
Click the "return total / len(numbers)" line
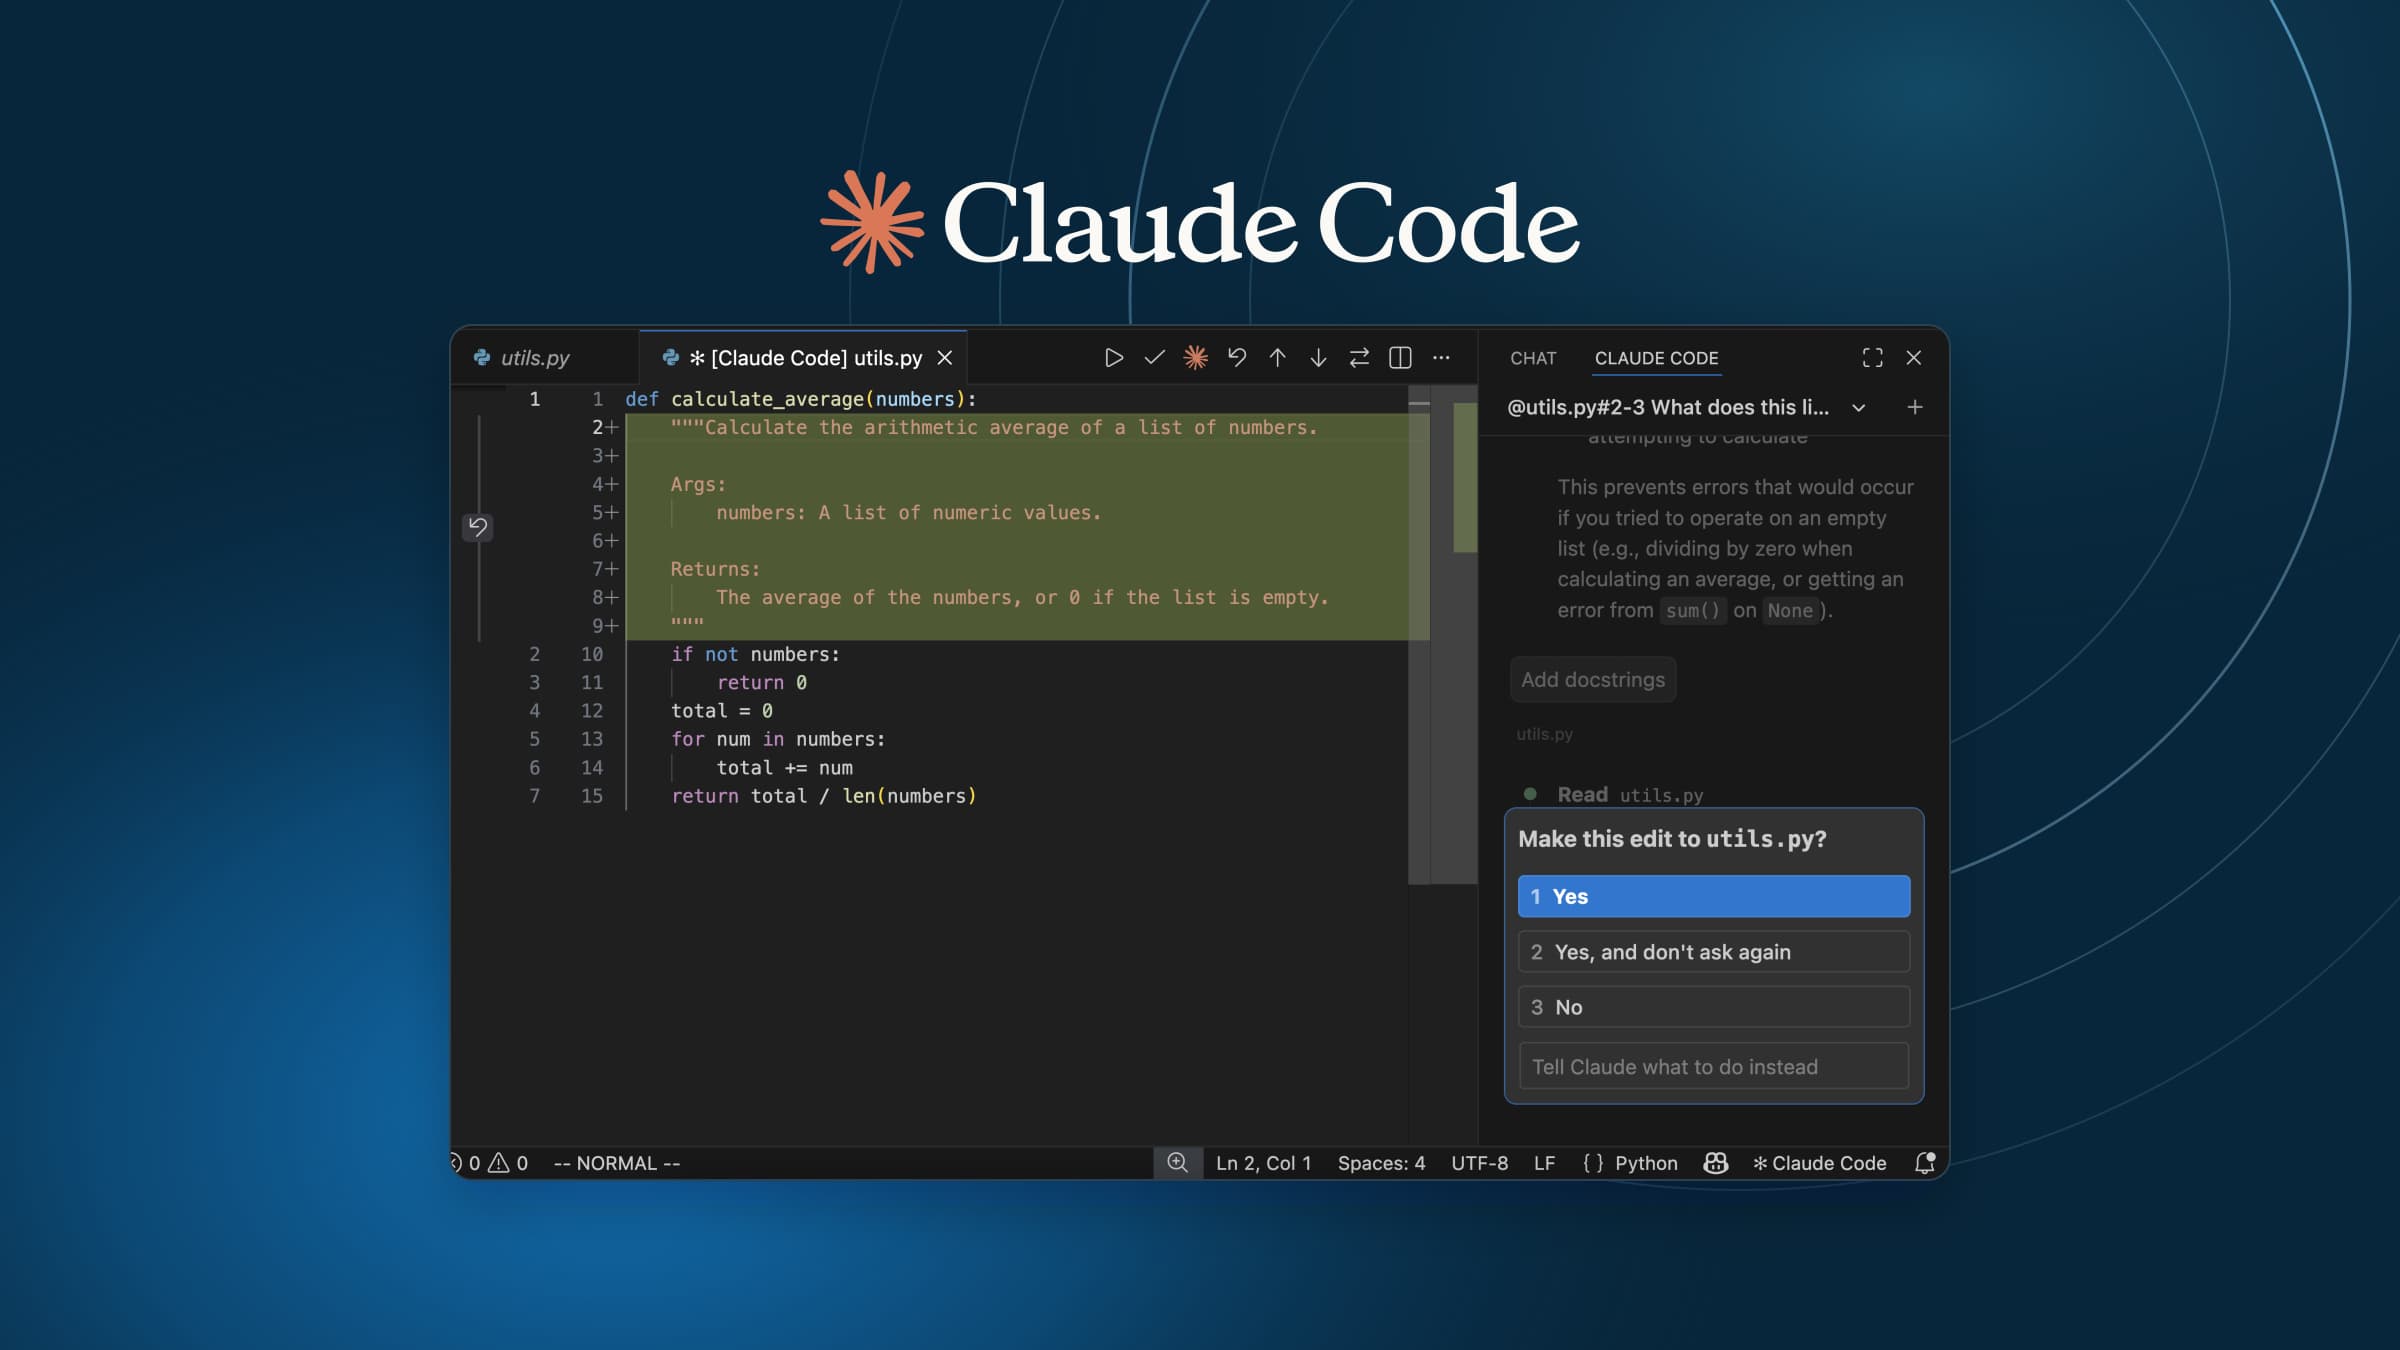[x=823, y=796]
